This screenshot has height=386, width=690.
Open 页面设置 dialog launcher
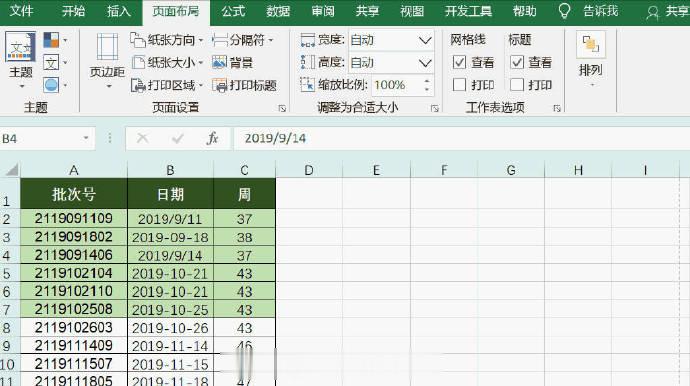pyautogui.click(x=282, y=108)
